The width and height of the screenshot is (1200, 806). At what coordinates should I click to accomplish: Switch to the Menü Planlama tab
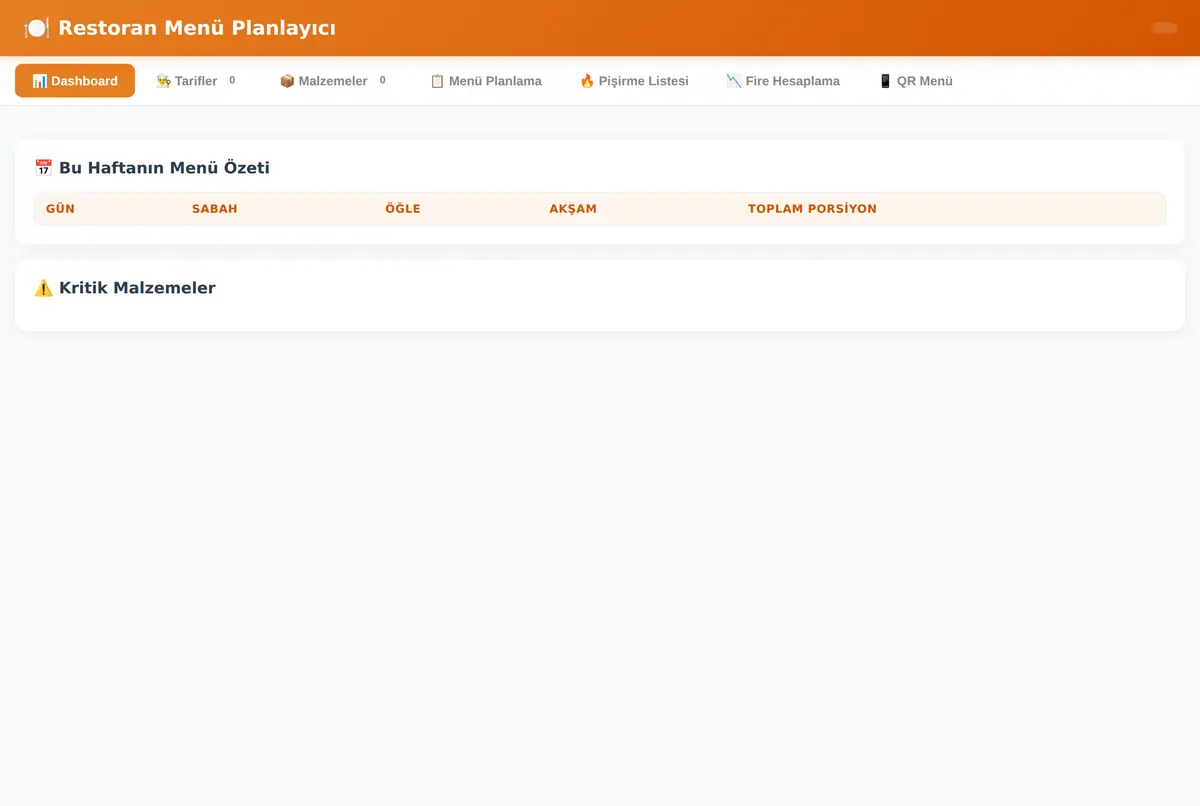[486, 81]
